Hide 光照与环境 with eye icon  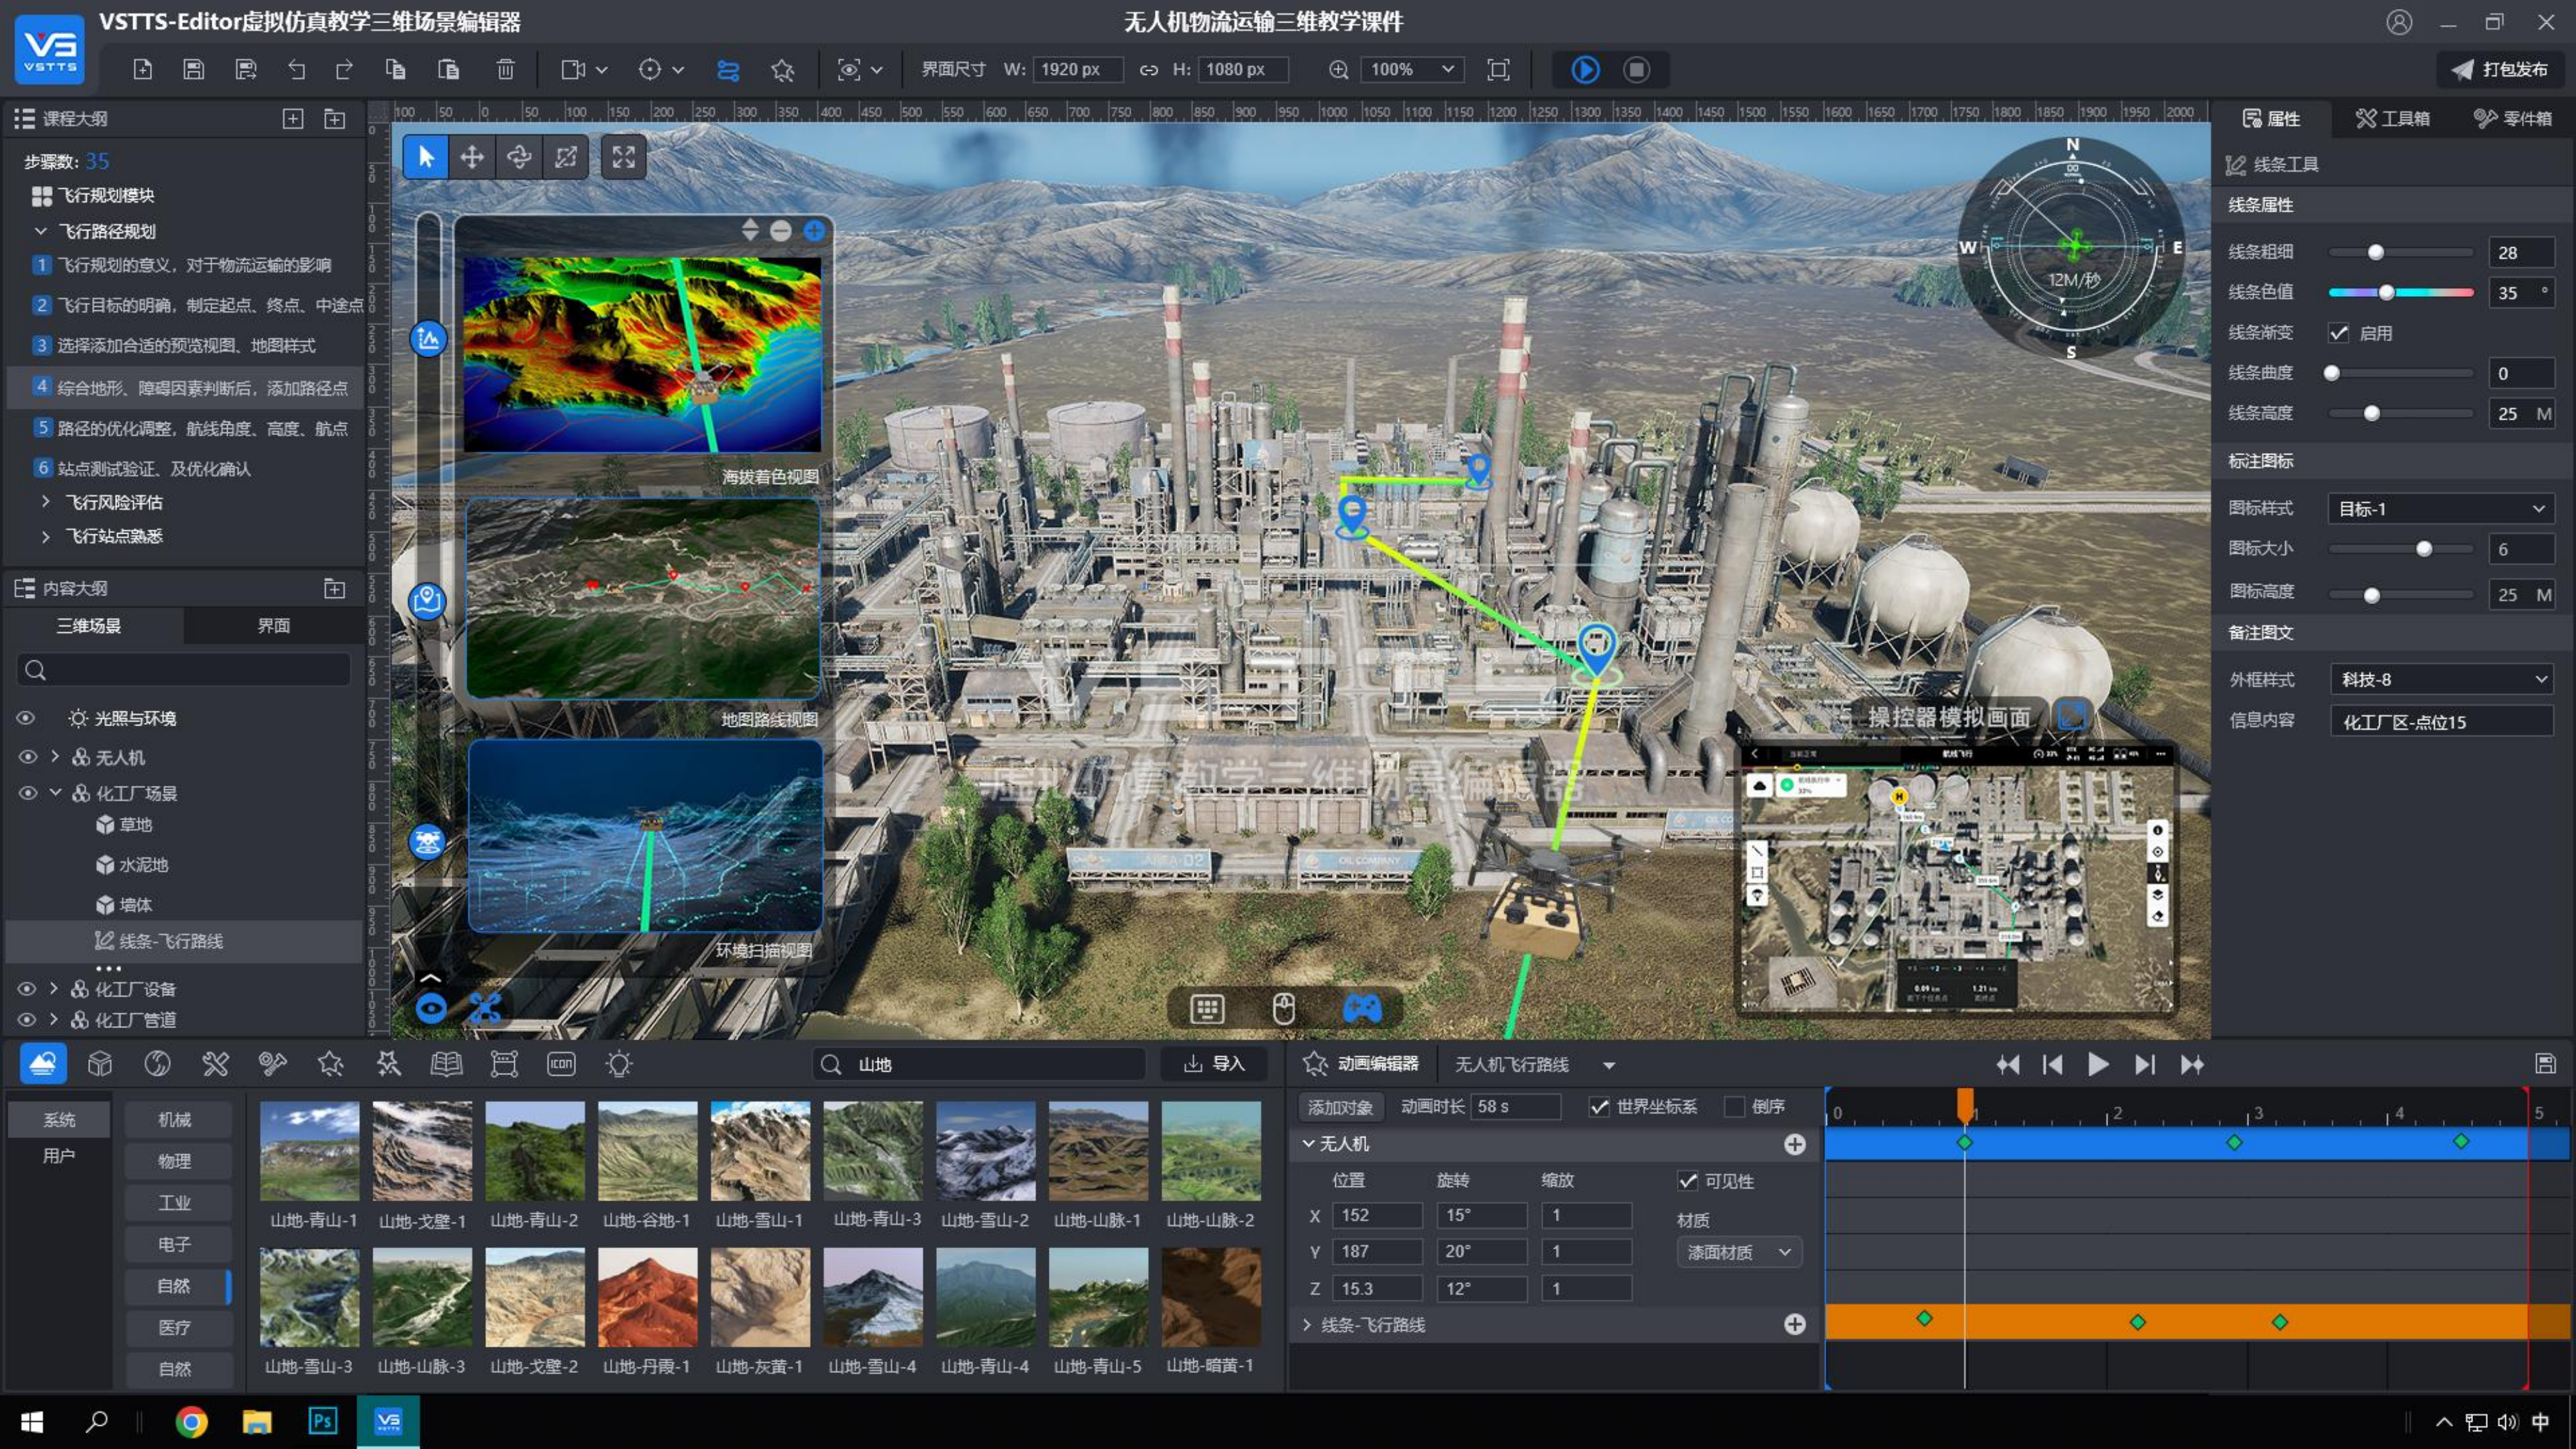tap(26, 717)
